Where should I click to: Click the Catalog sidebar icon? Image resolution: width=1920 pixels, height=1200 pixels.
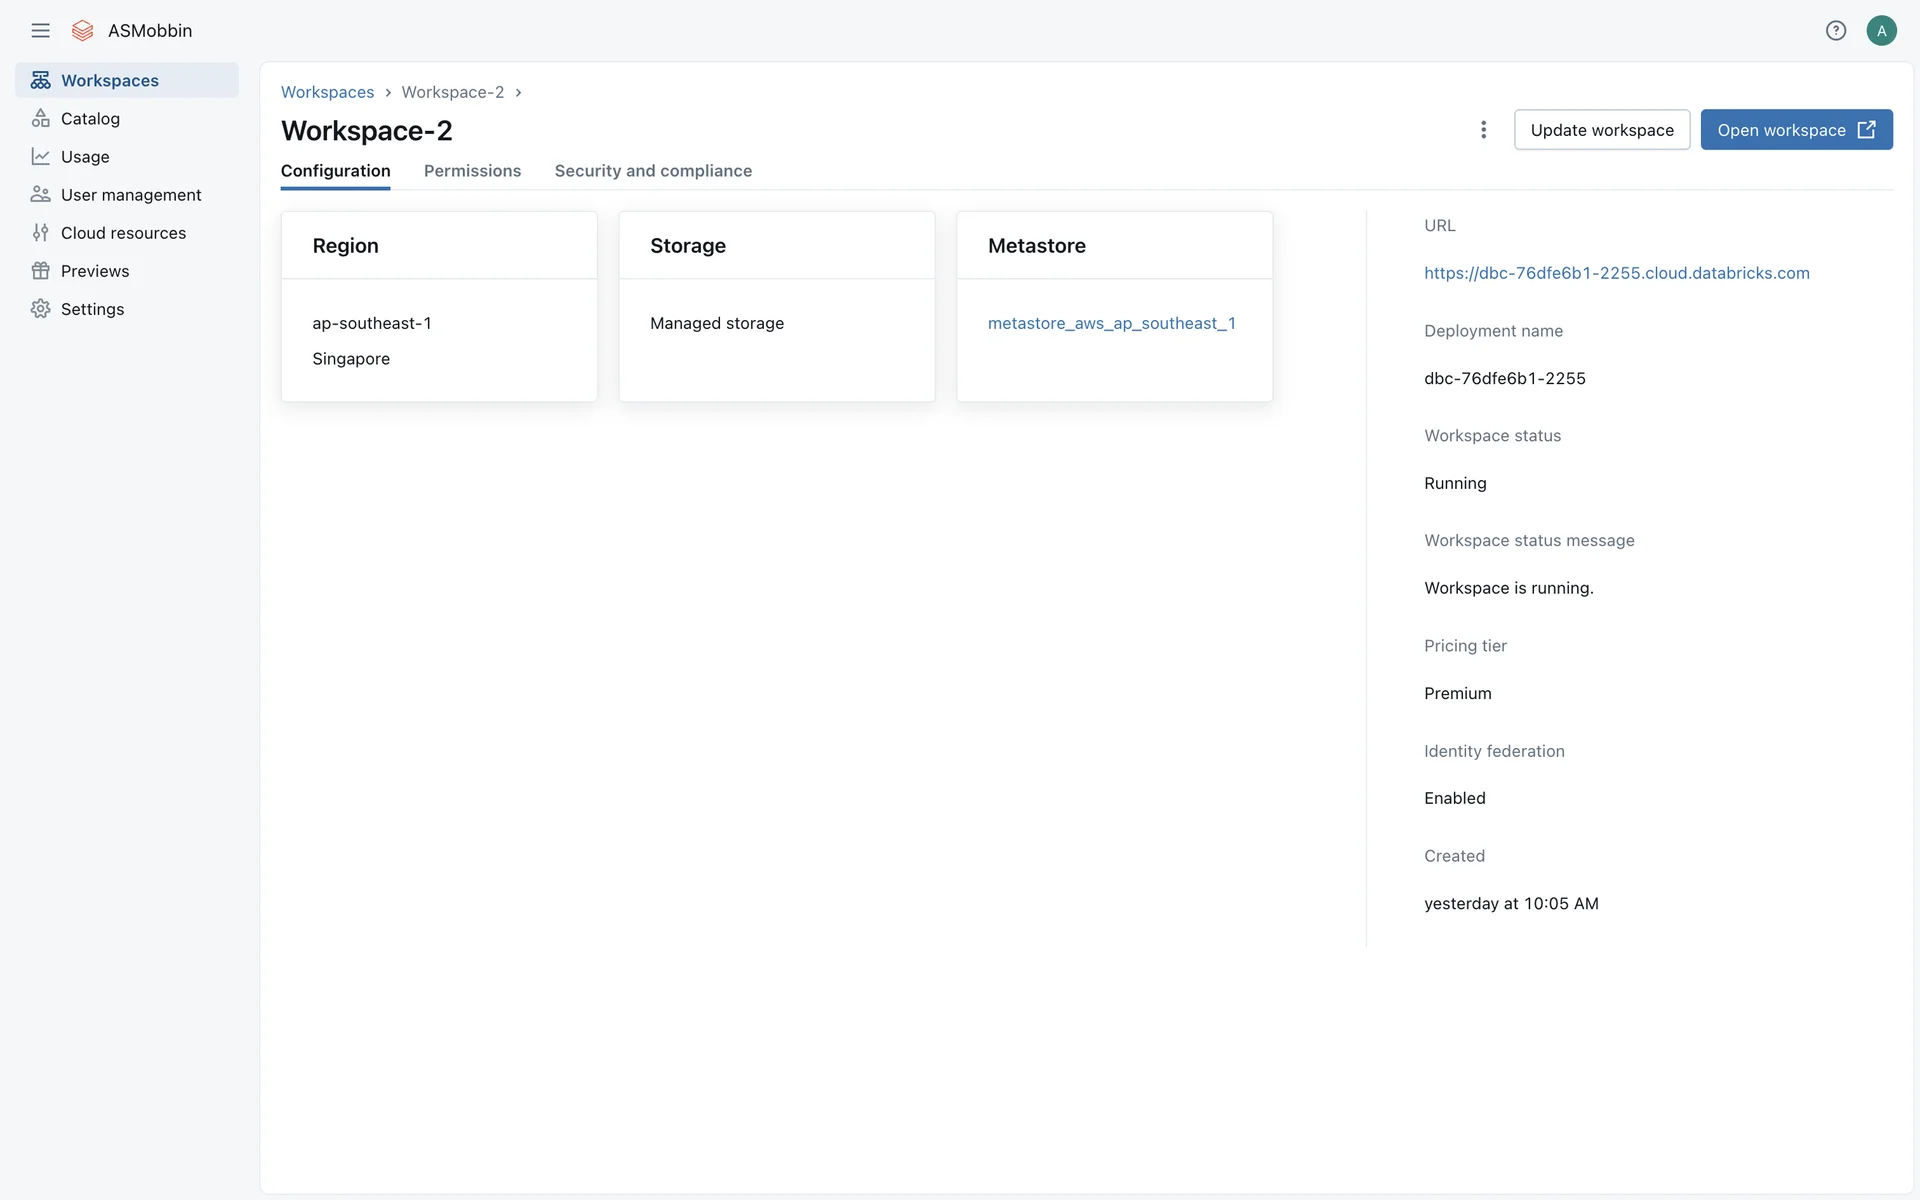click(40, 119)
